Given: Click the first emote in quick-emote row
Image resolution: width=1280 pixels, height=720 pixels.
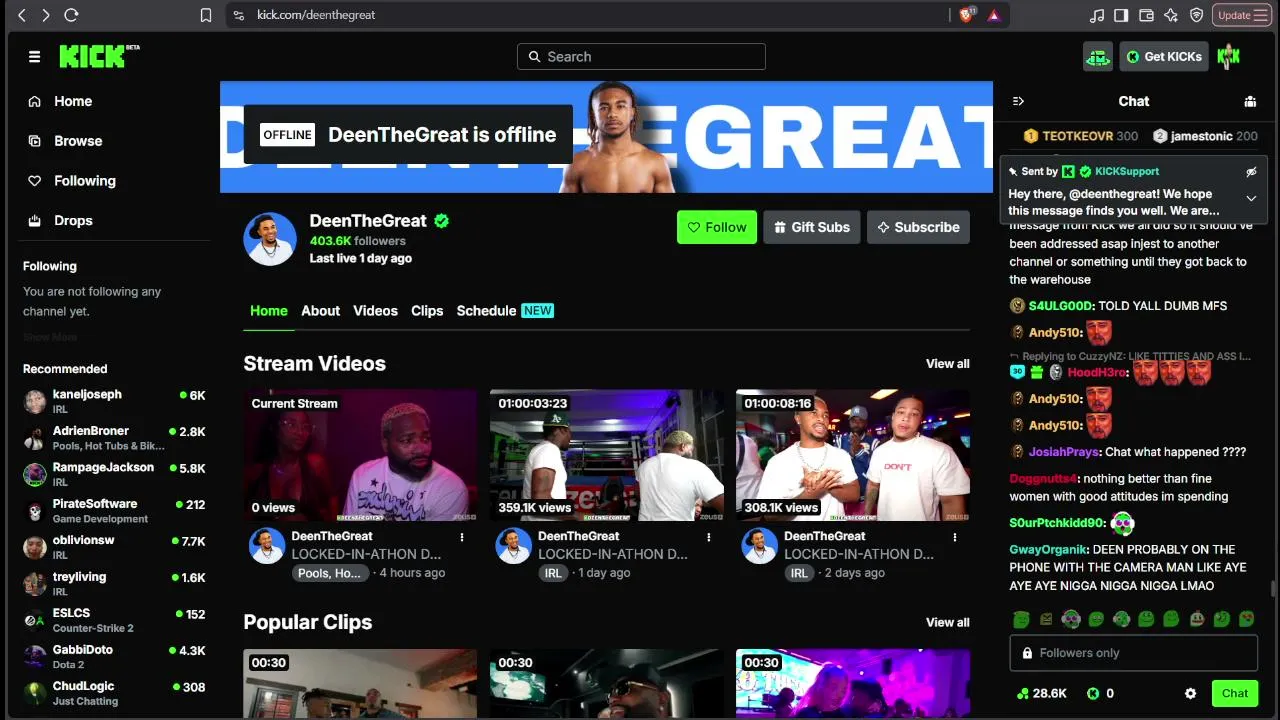Looking at the screenshot, I should (1021, 620).
